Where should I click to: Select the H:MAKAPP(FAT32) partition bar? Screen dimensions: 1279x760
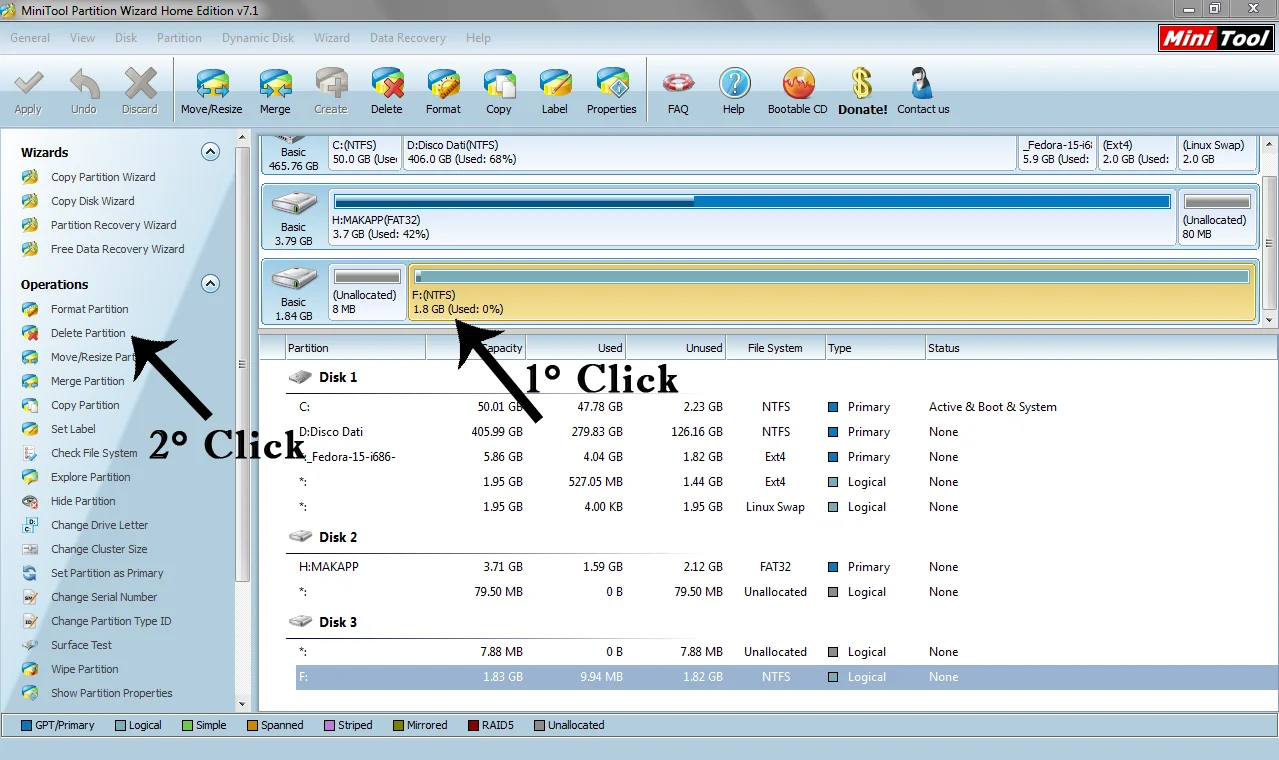[x=752, y=217]
